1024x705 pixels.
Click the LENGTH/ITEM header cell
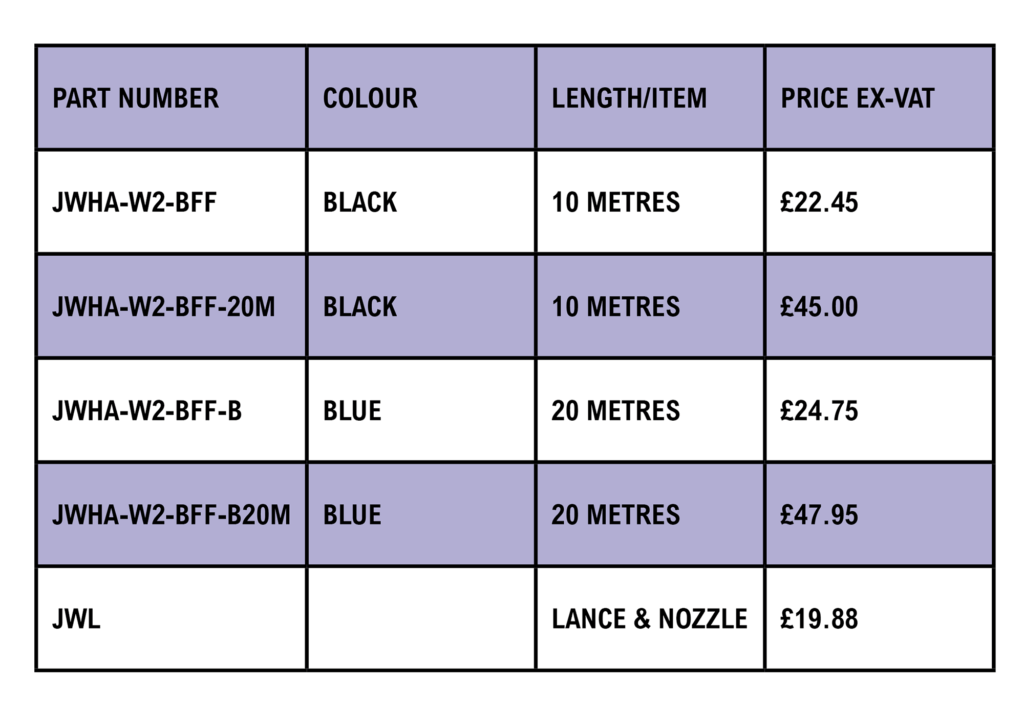click(629, 98)
